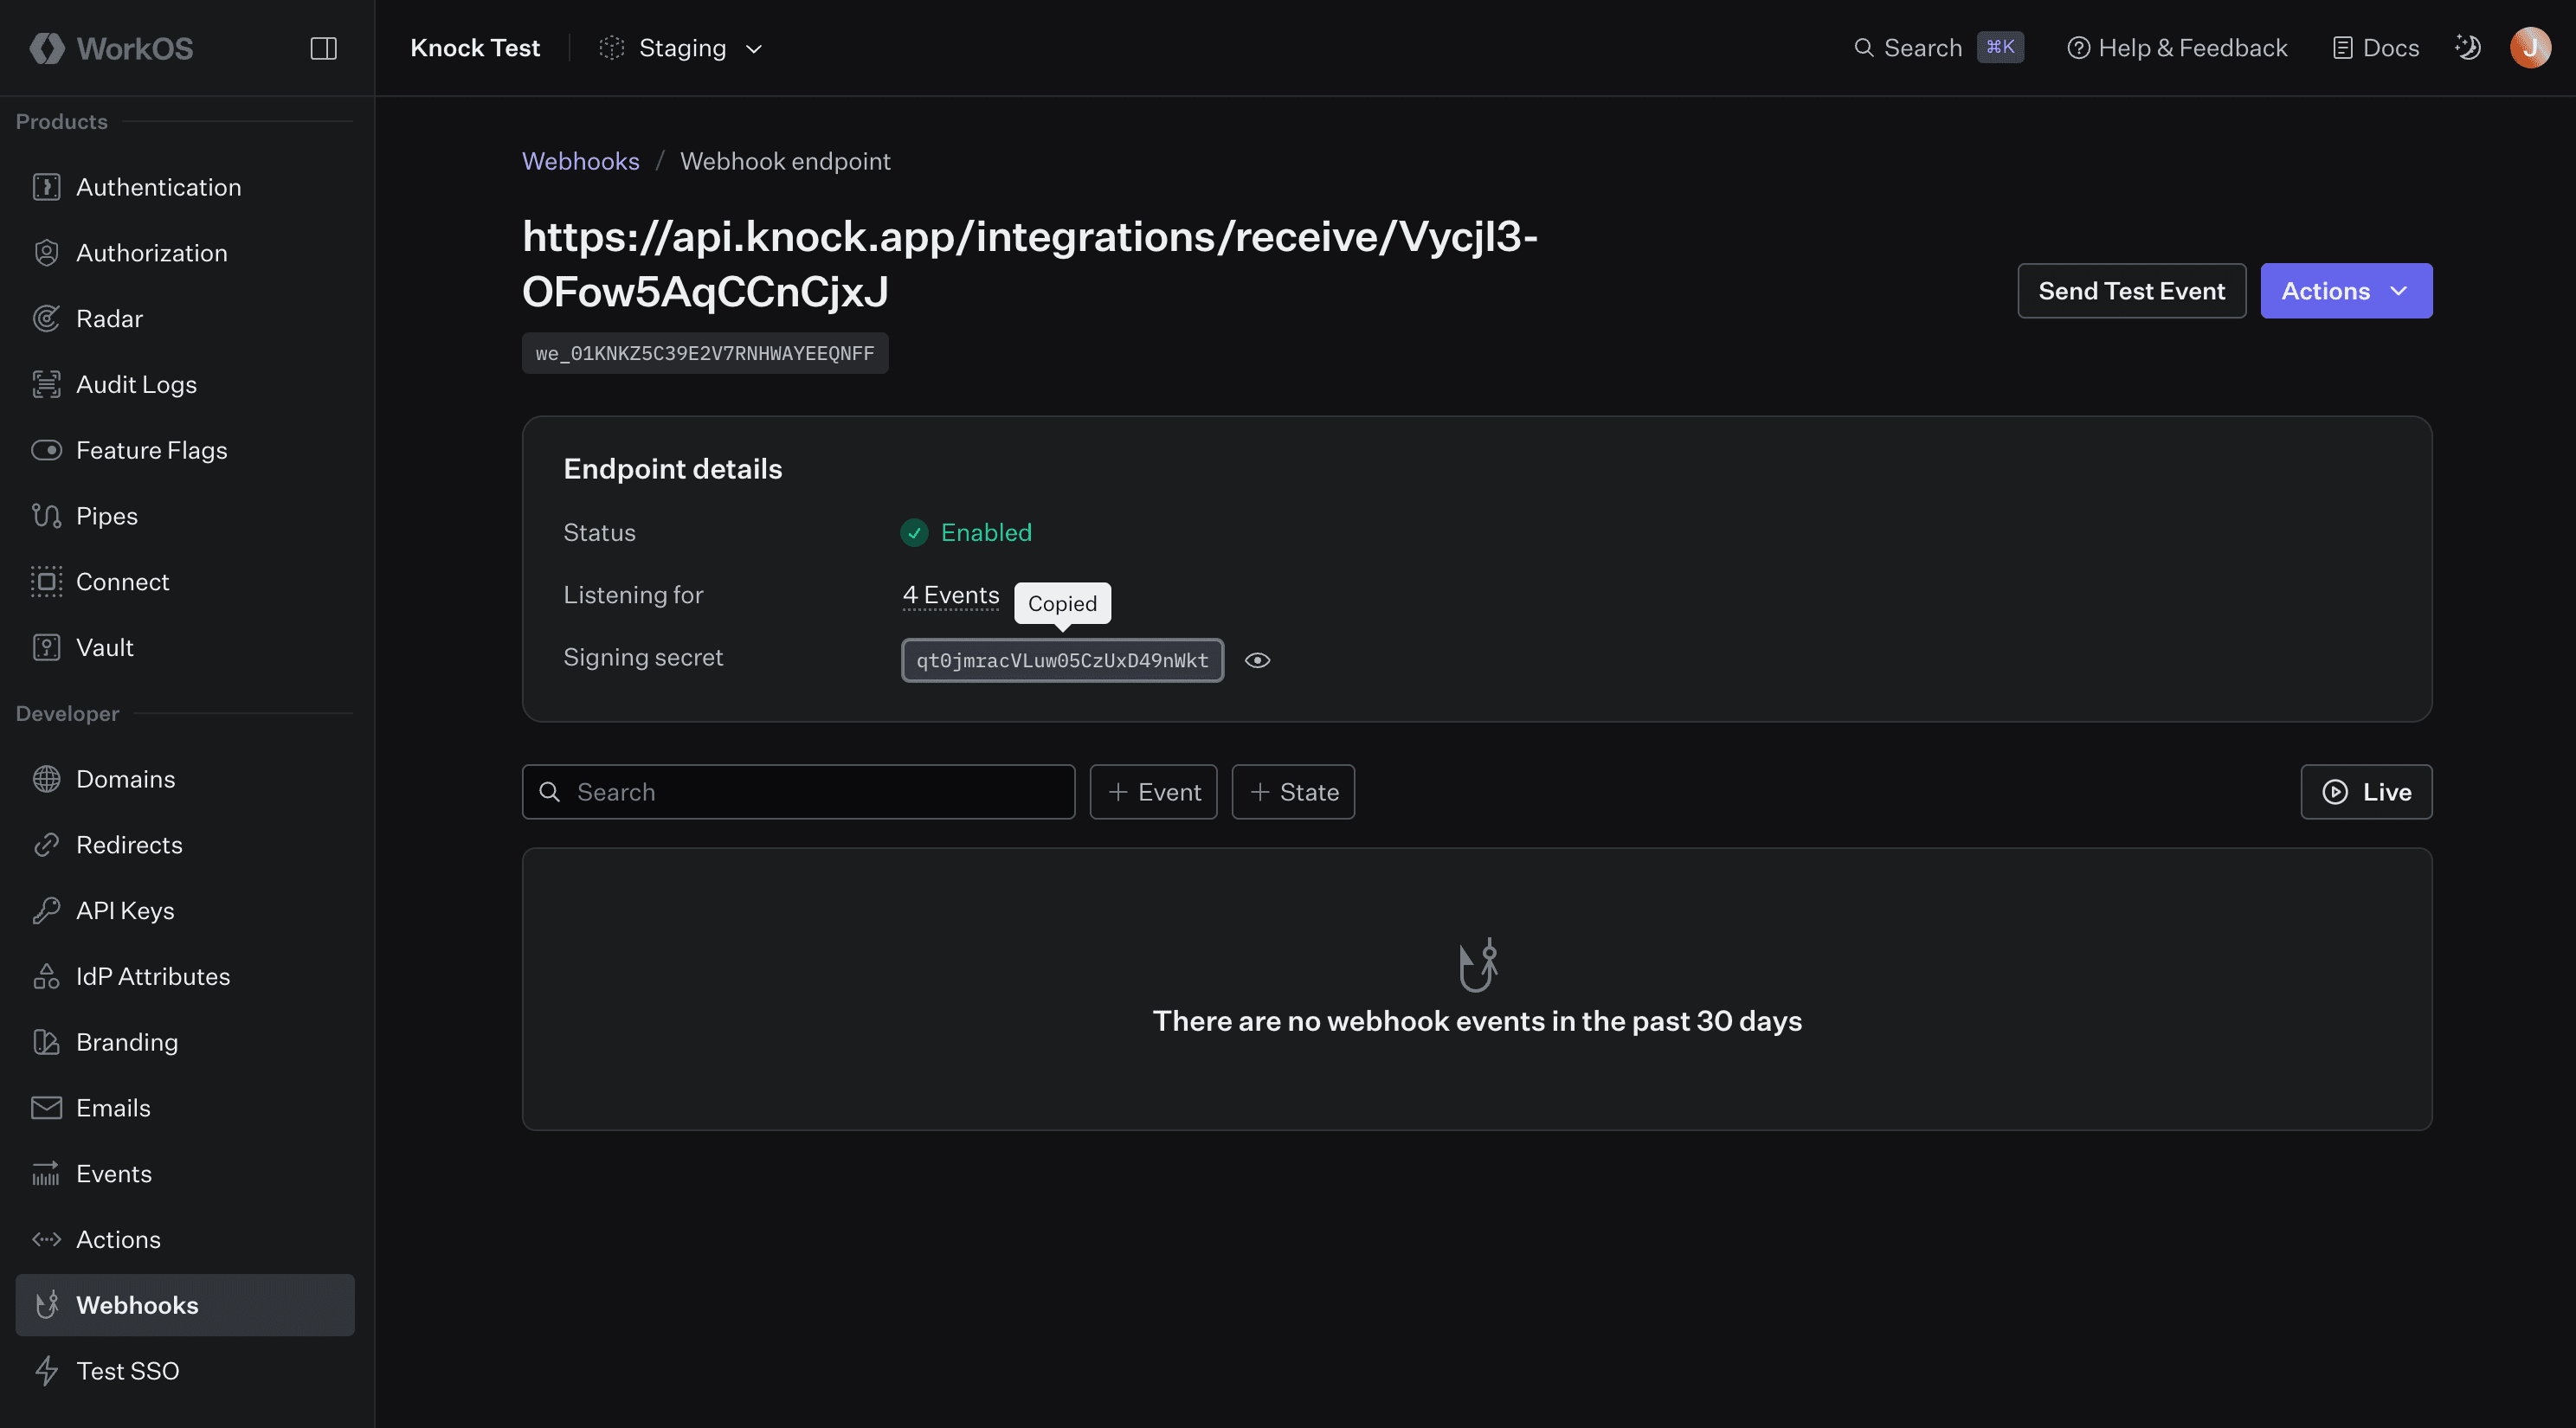Image resolution: width=2576 pixels, height=1428 pixels.
Task: Navigate back via the Webhooks breadcrumb
Action: pos(580,161)
